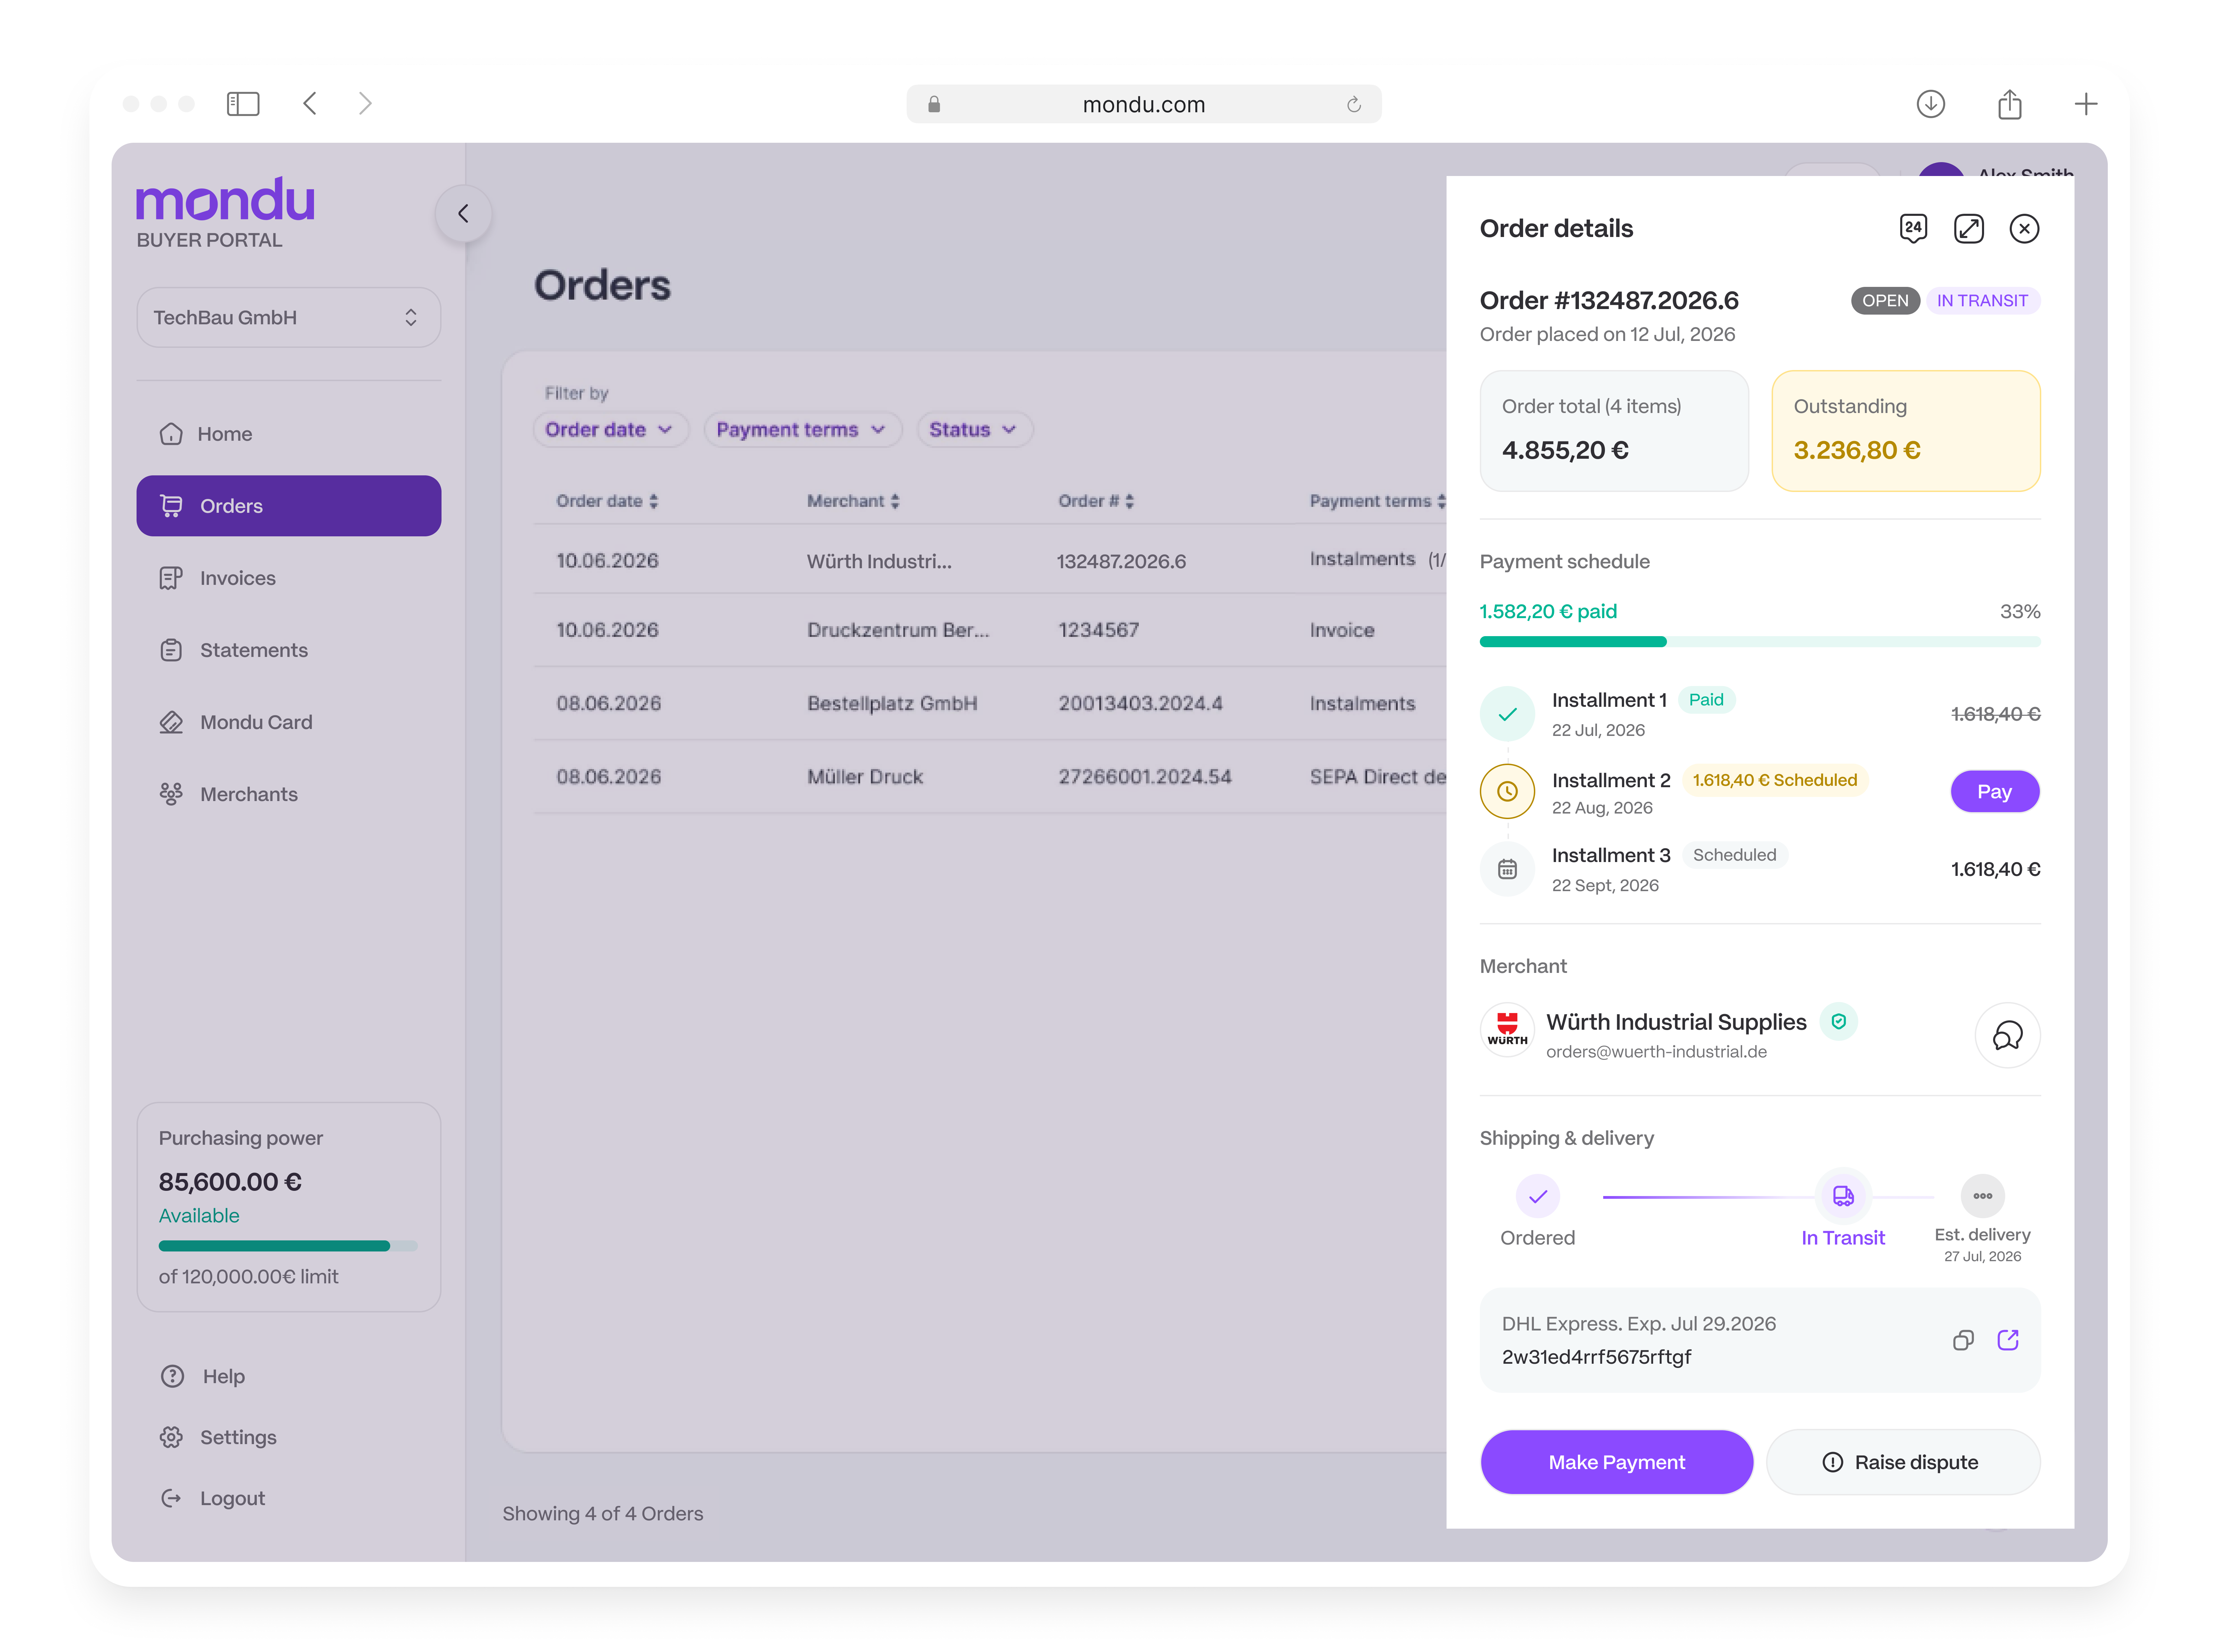Click Installment 1 paid checkmark icon
Screen dimensions: 2218x1652
[x=1507, y=714]
